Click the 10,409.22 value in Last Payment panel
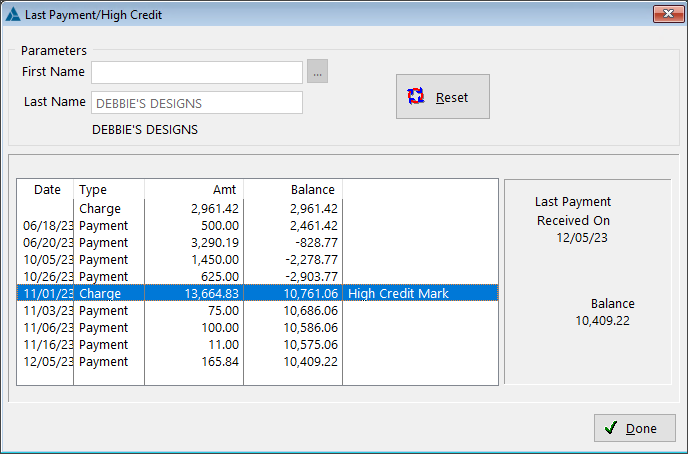Image resolution: width=688 pixels, height=454 pixels. pyautogui.click(x=602, y=321)
